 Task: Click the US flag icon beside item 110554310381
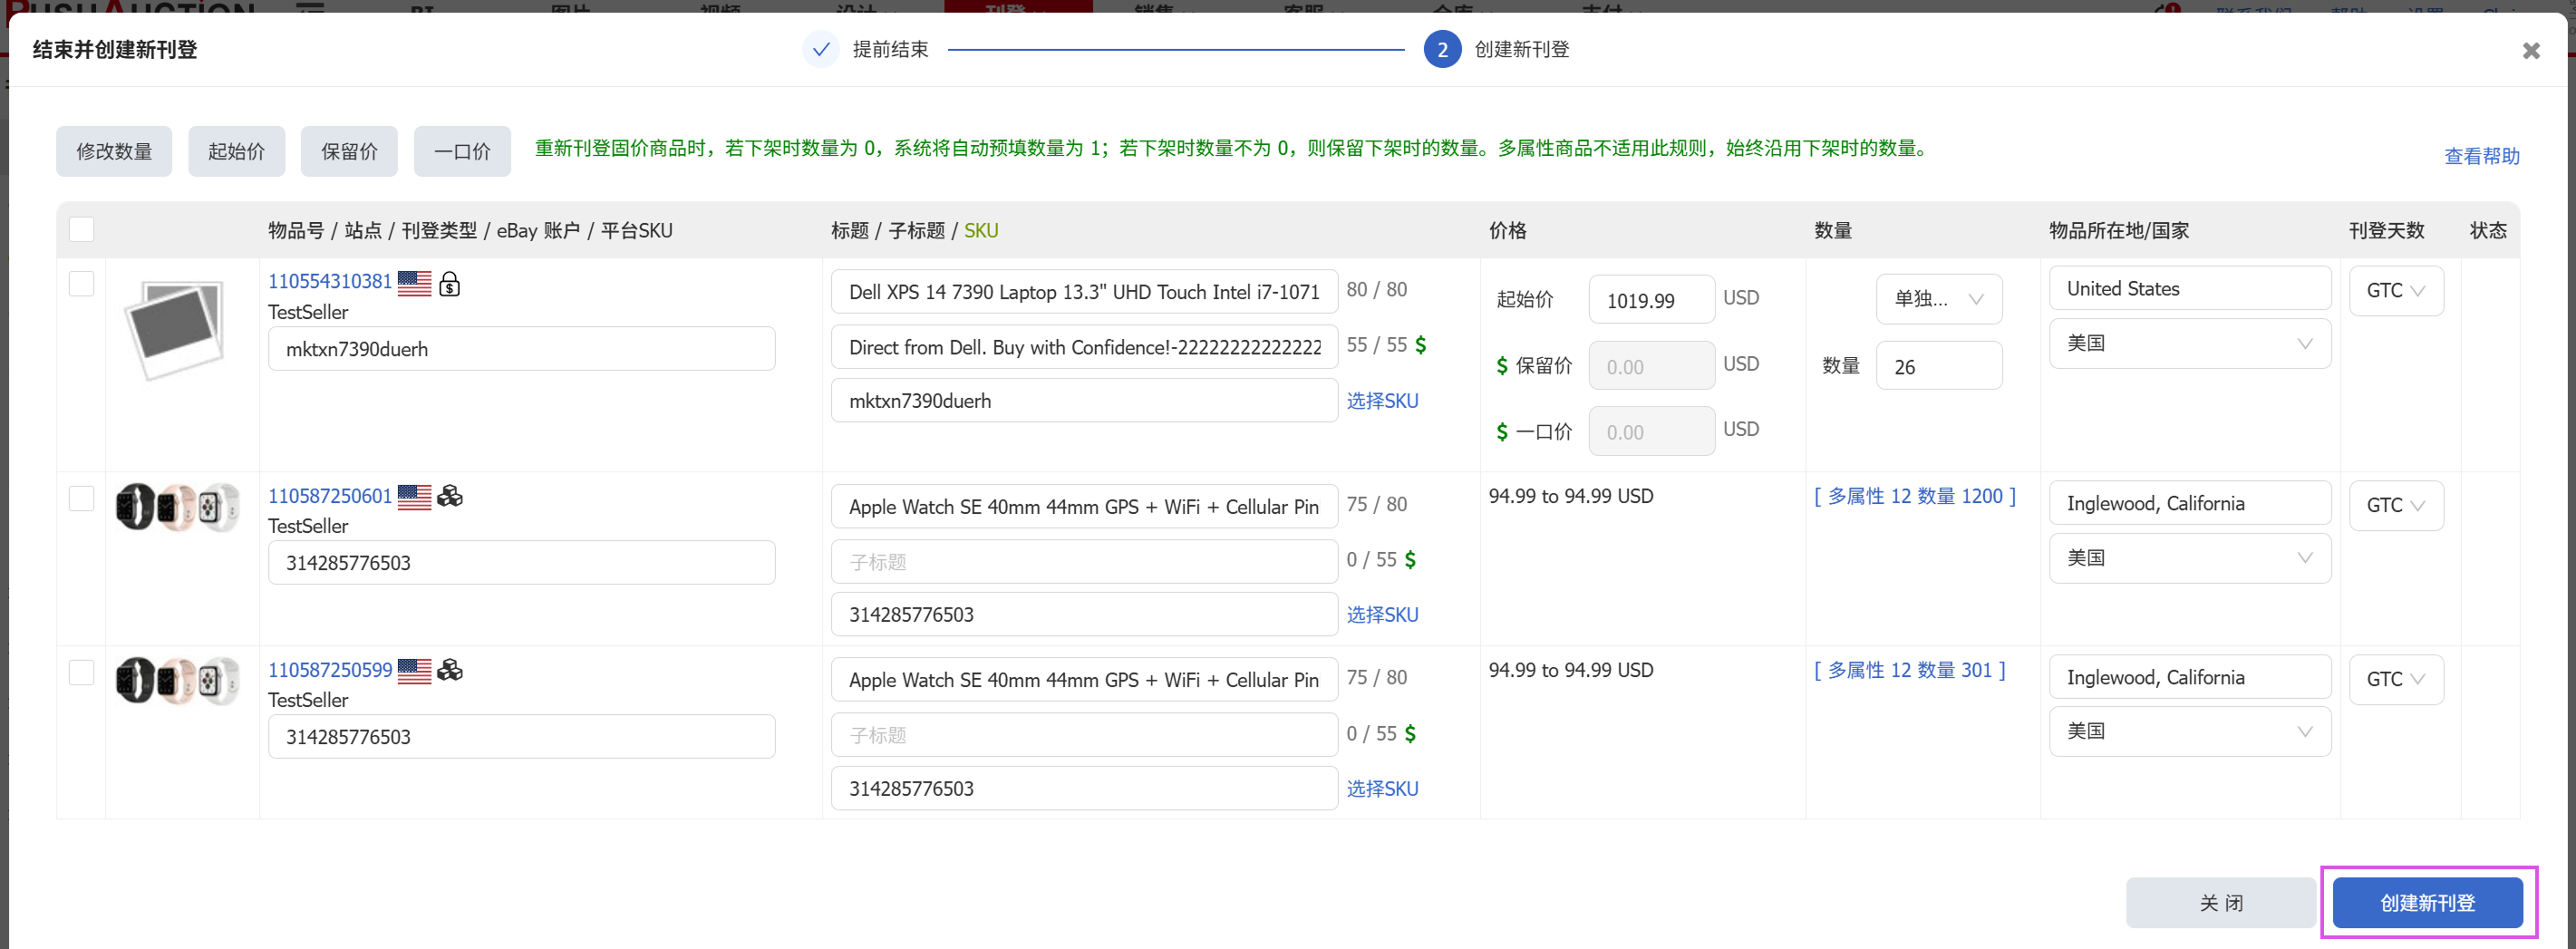(414, 283)
